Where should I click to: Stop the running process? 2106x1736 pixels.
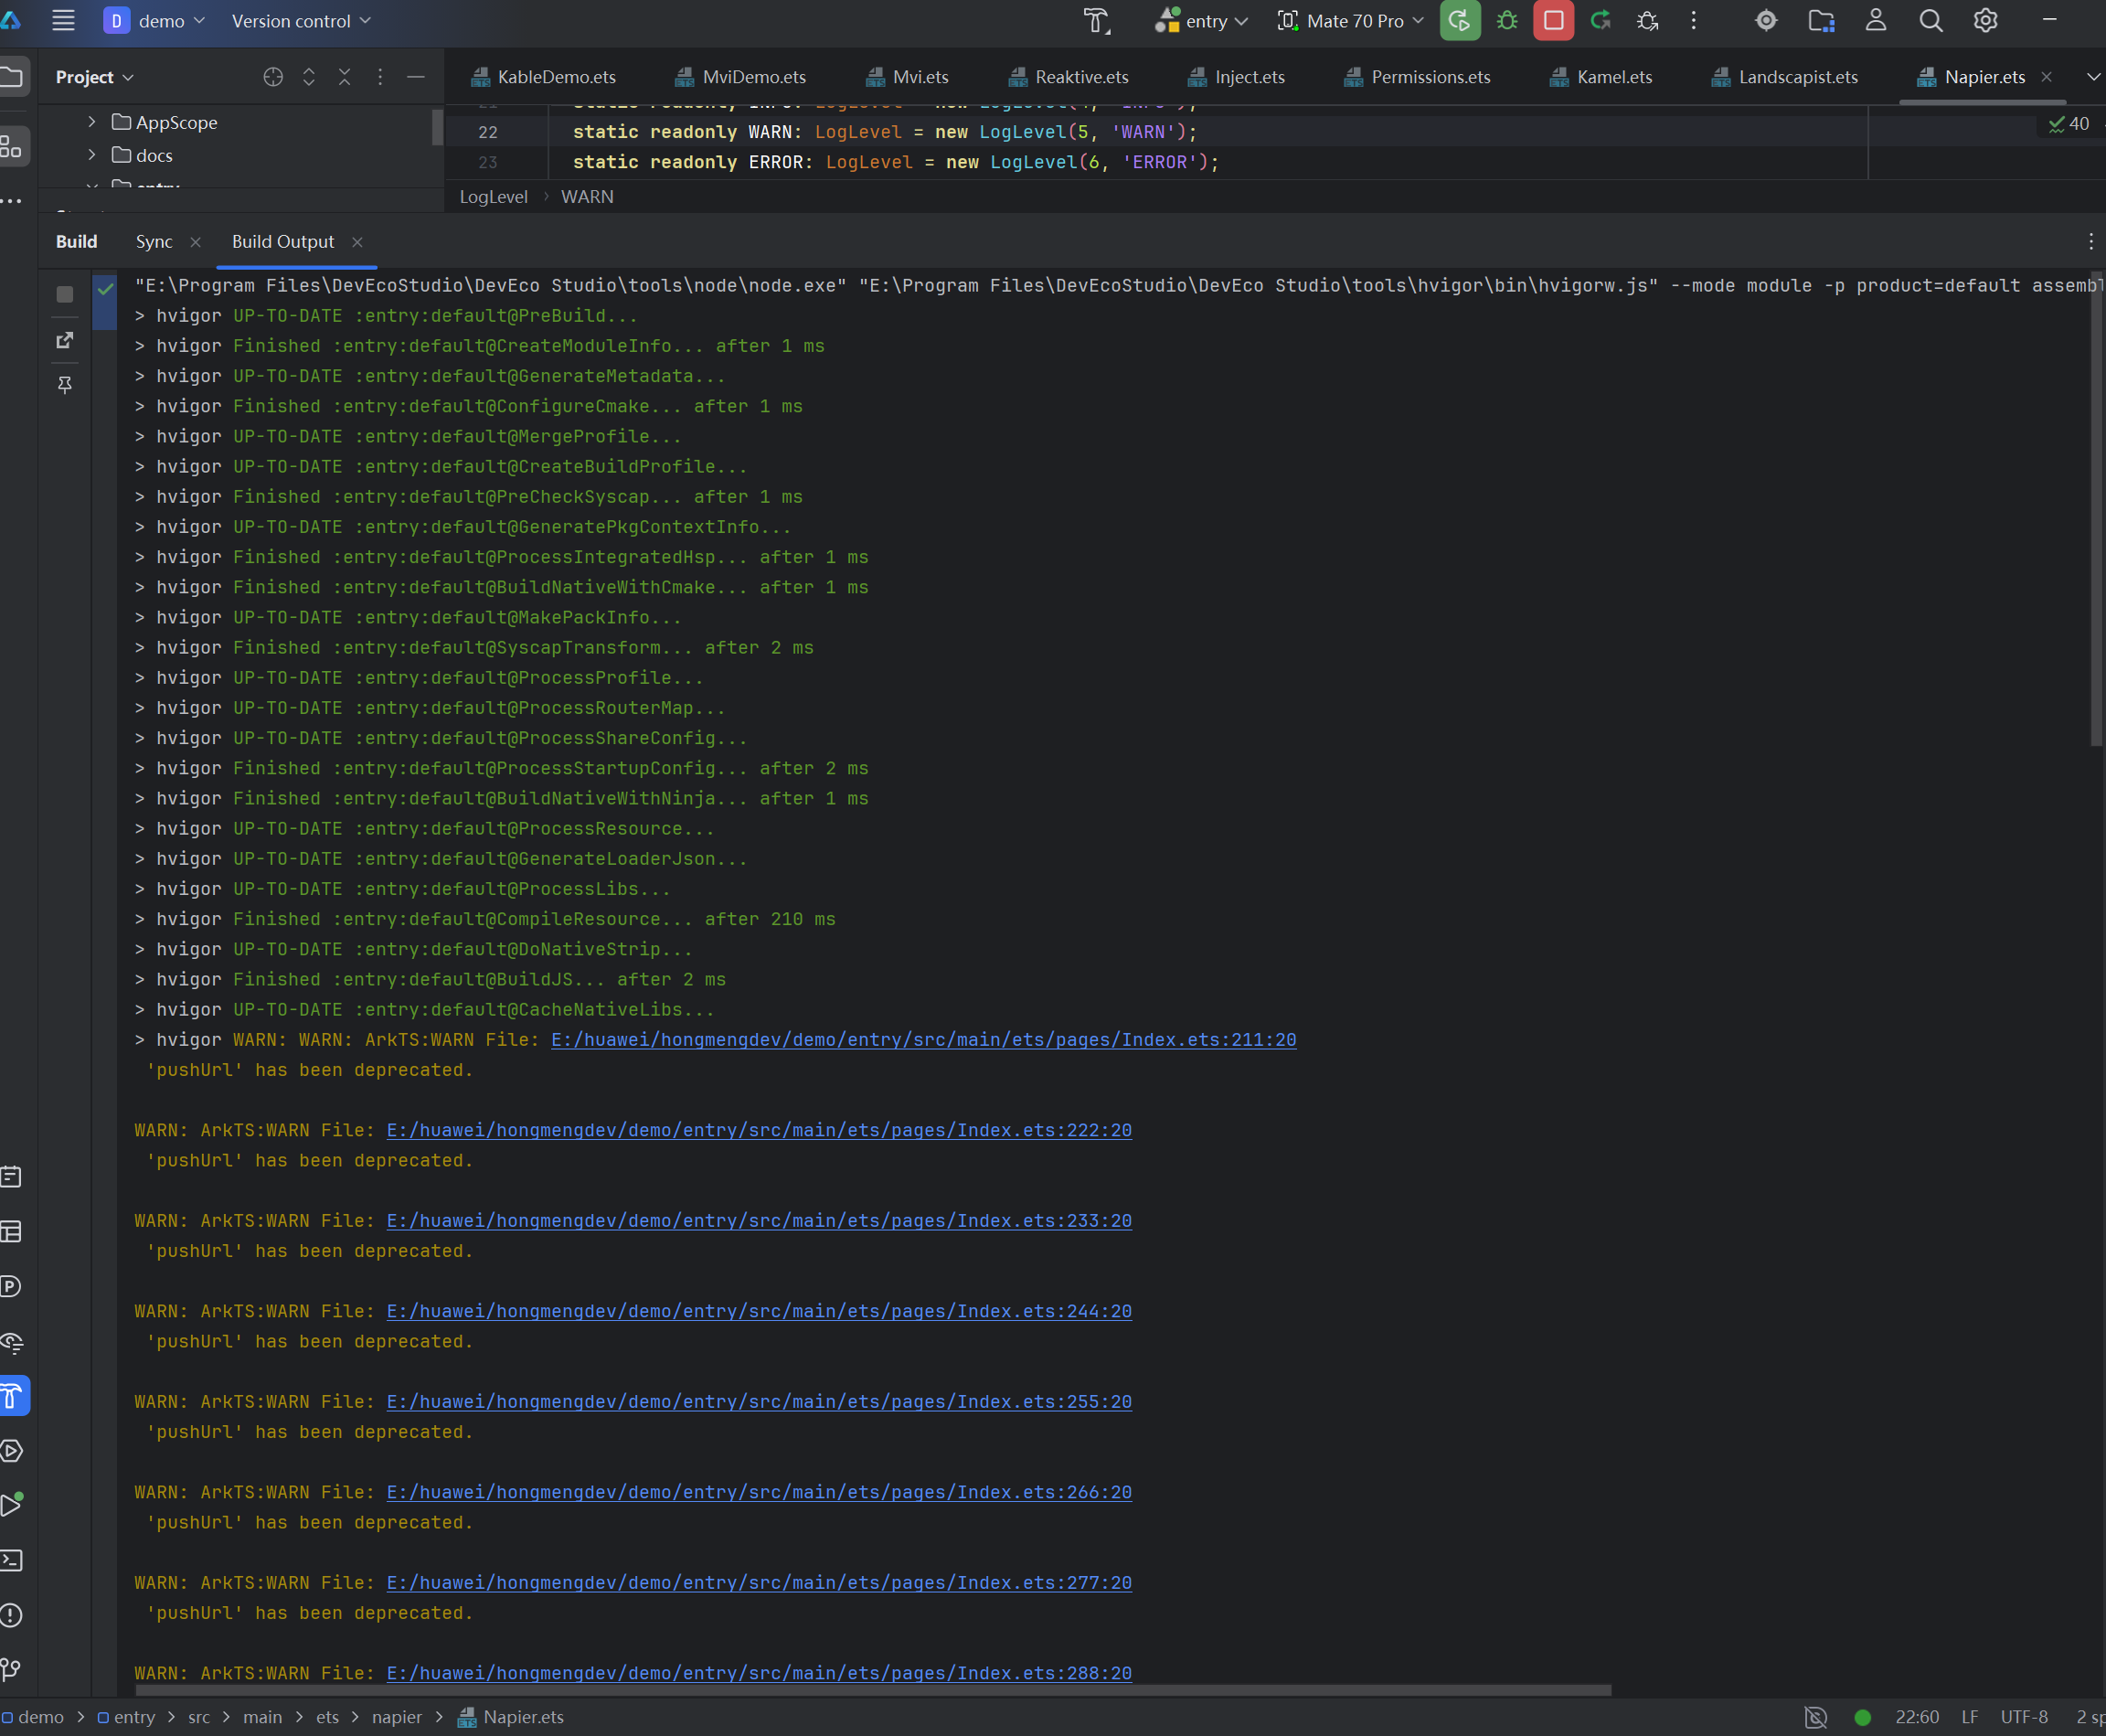click(x=1553, y=21)
